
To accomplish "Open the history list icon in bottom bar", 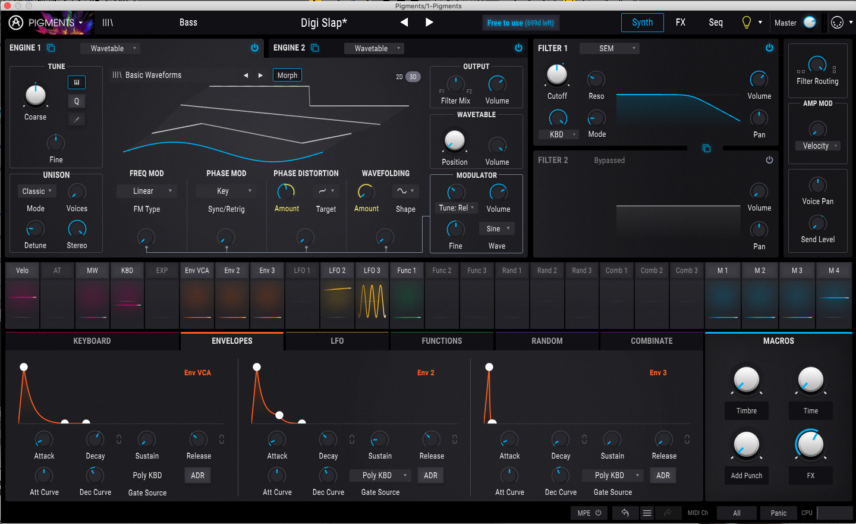I will tap(647, 513).
